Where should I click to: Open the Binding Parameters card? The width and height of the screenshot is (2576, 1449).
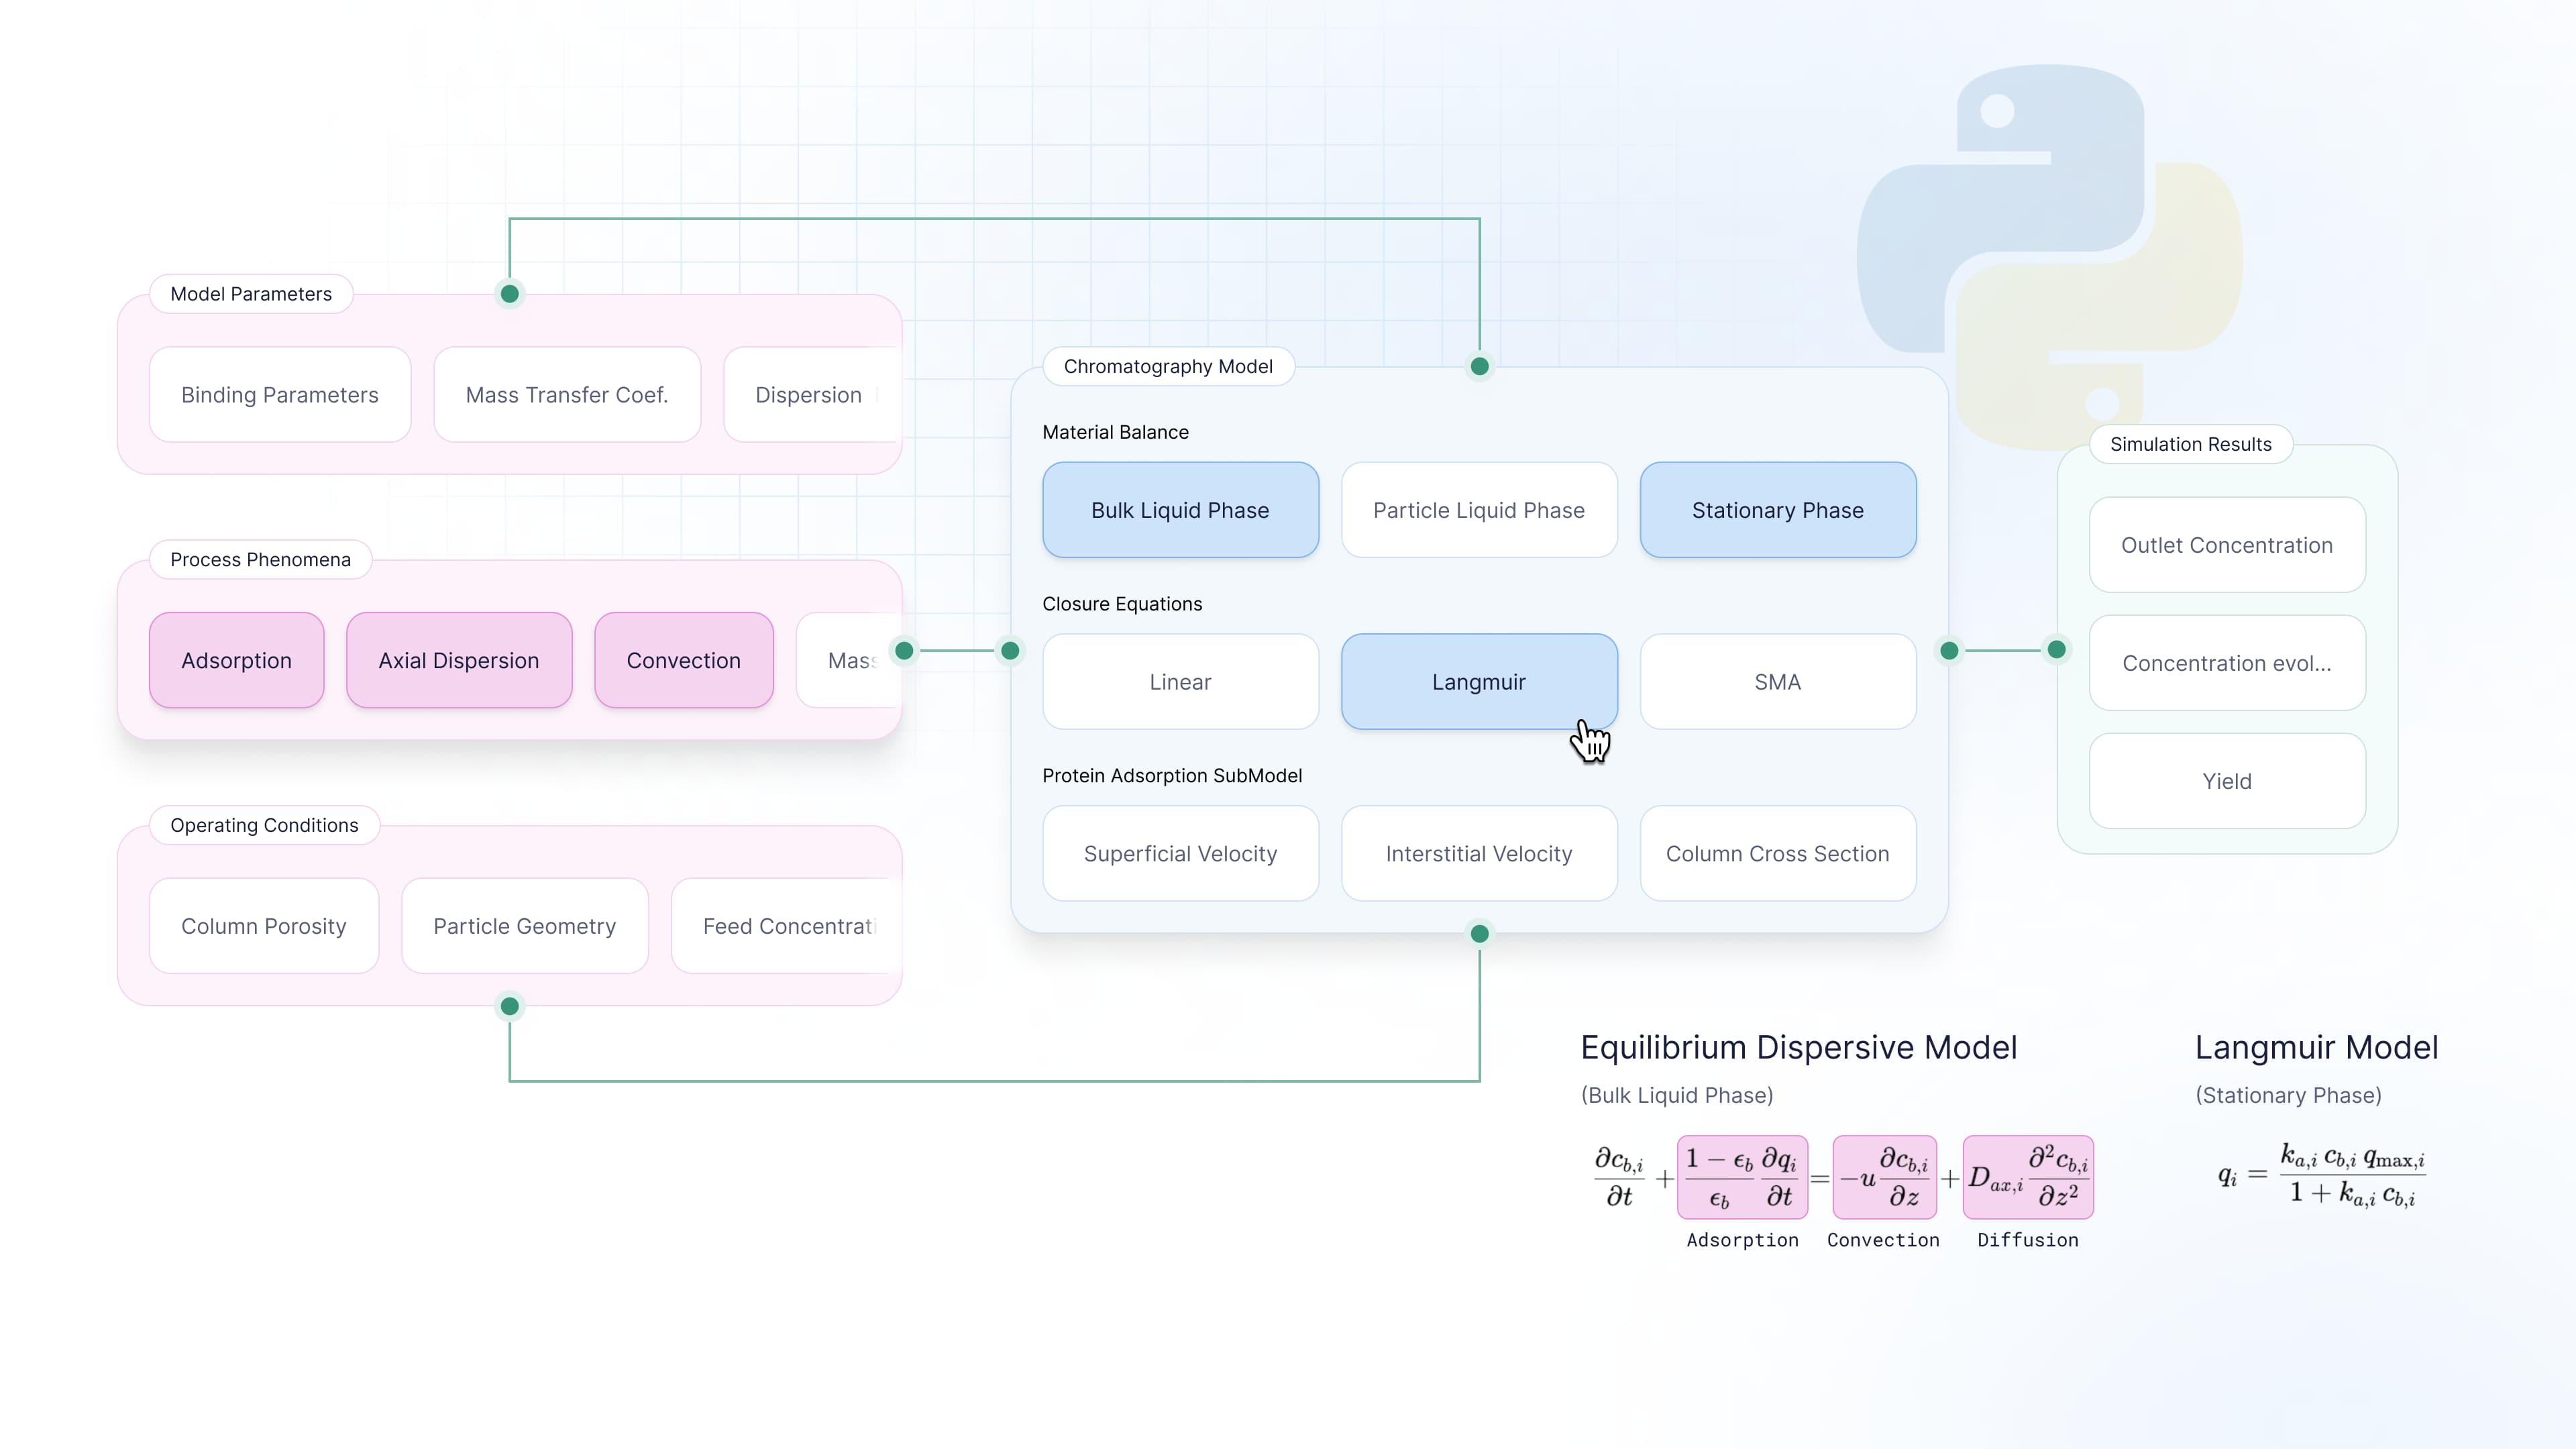[x=280, y=395]
